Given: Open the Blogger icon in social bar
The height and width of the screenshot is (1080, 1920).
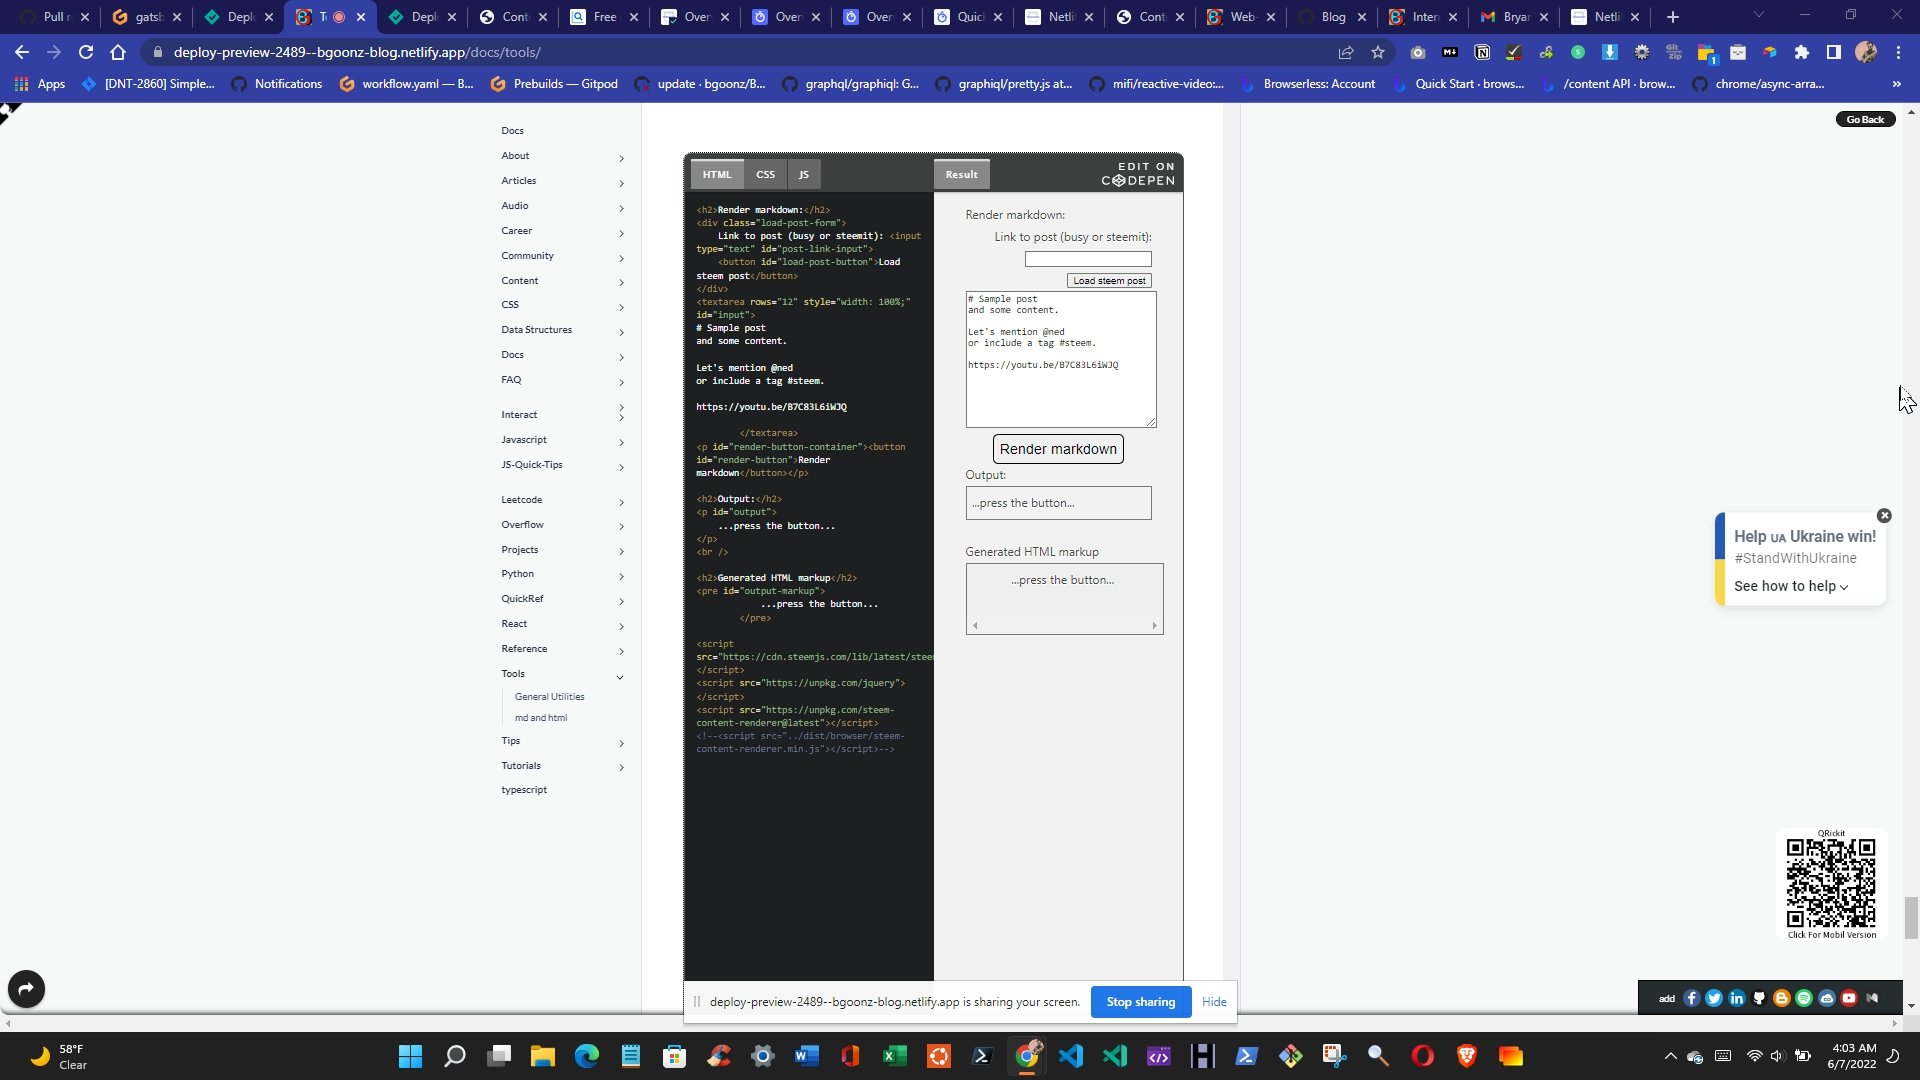Looking at the screenshot, I should [1781, 998].
